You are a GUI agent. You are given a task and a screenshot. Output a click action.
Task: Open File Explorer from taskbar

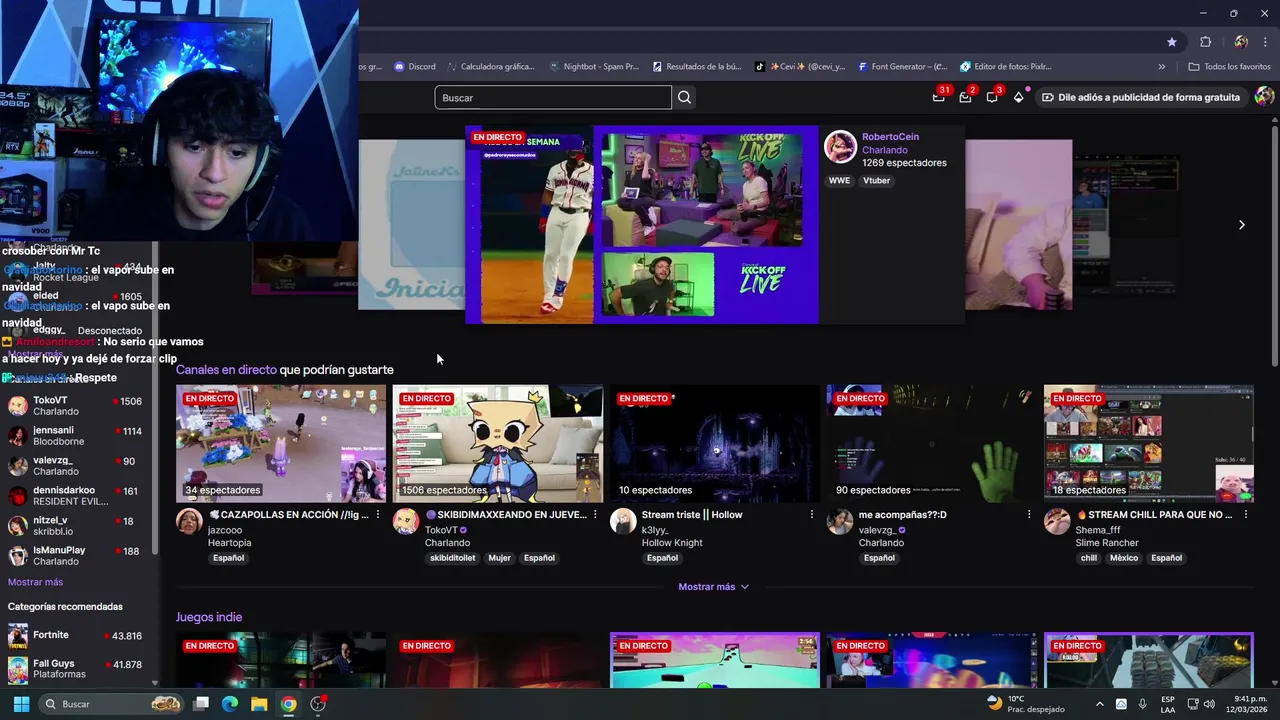pyautogui.click(x=259, y=704)
